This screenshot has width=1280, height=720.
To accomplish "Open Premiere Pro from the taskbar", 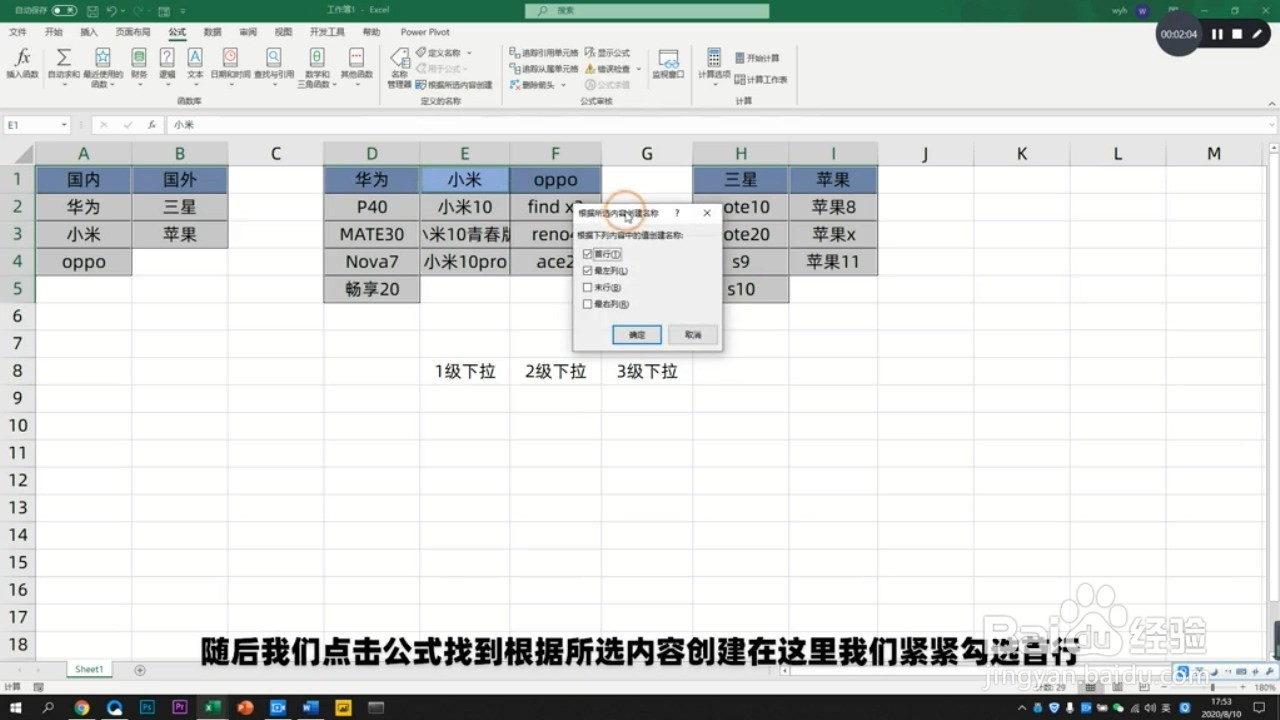I will click(x=180, y=707).
